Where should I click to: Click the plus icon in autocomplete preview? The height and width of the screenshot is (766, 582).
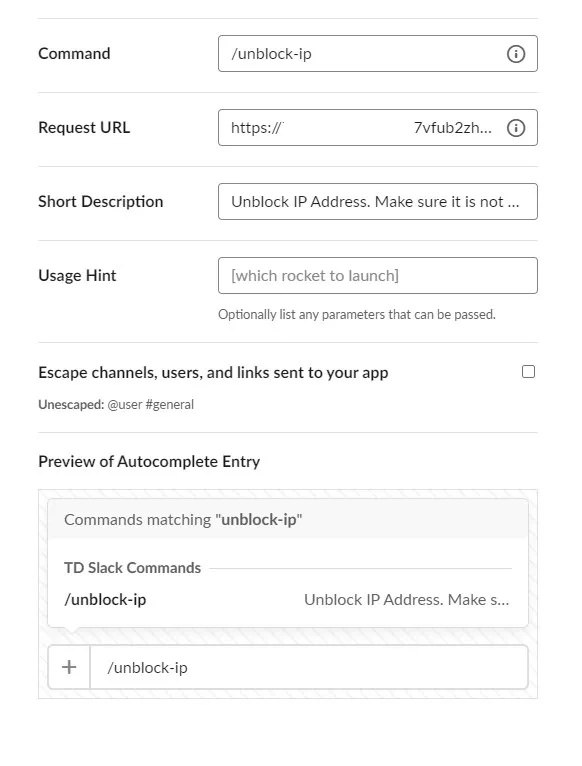[69, 667]
